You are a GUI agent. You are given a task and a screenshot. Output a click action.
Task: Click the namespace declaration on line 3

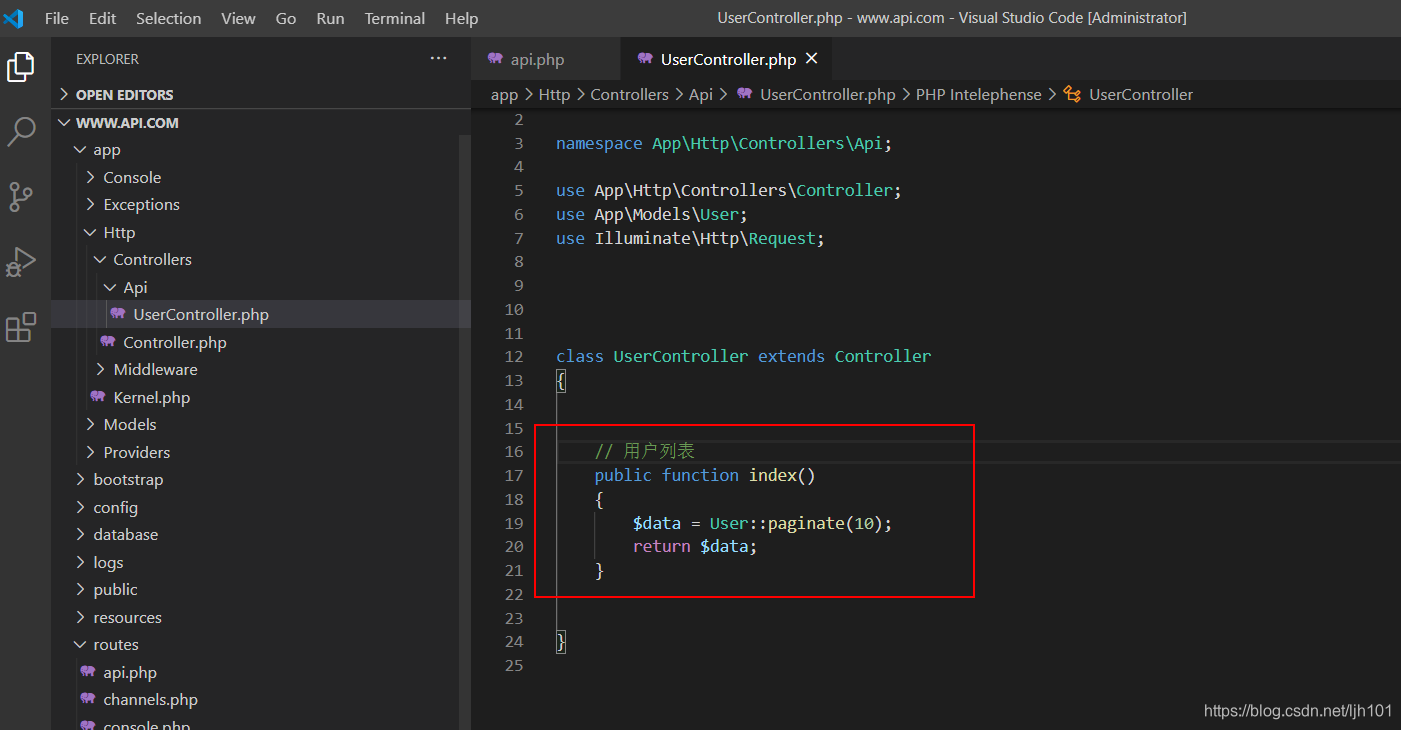tap(723, 143)
